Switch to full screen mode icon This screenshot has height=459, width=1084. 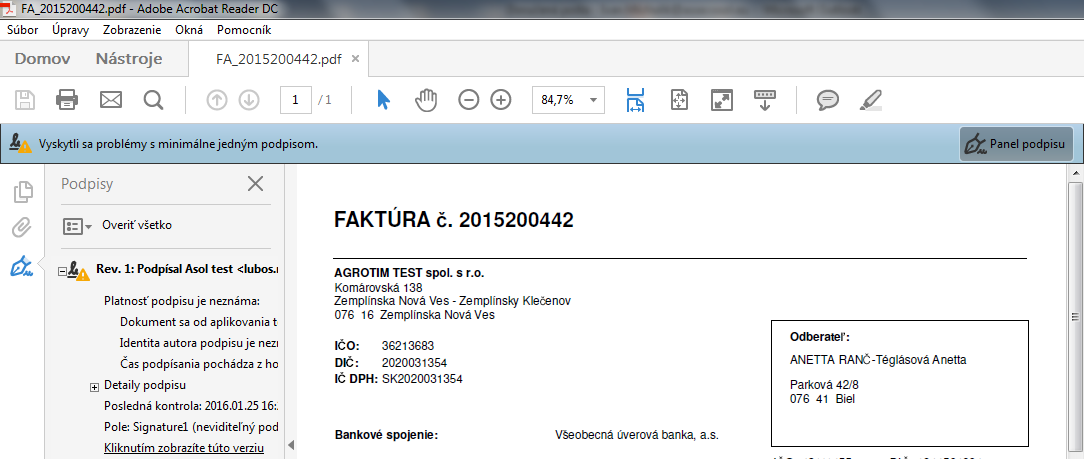[x=722, y=100]
